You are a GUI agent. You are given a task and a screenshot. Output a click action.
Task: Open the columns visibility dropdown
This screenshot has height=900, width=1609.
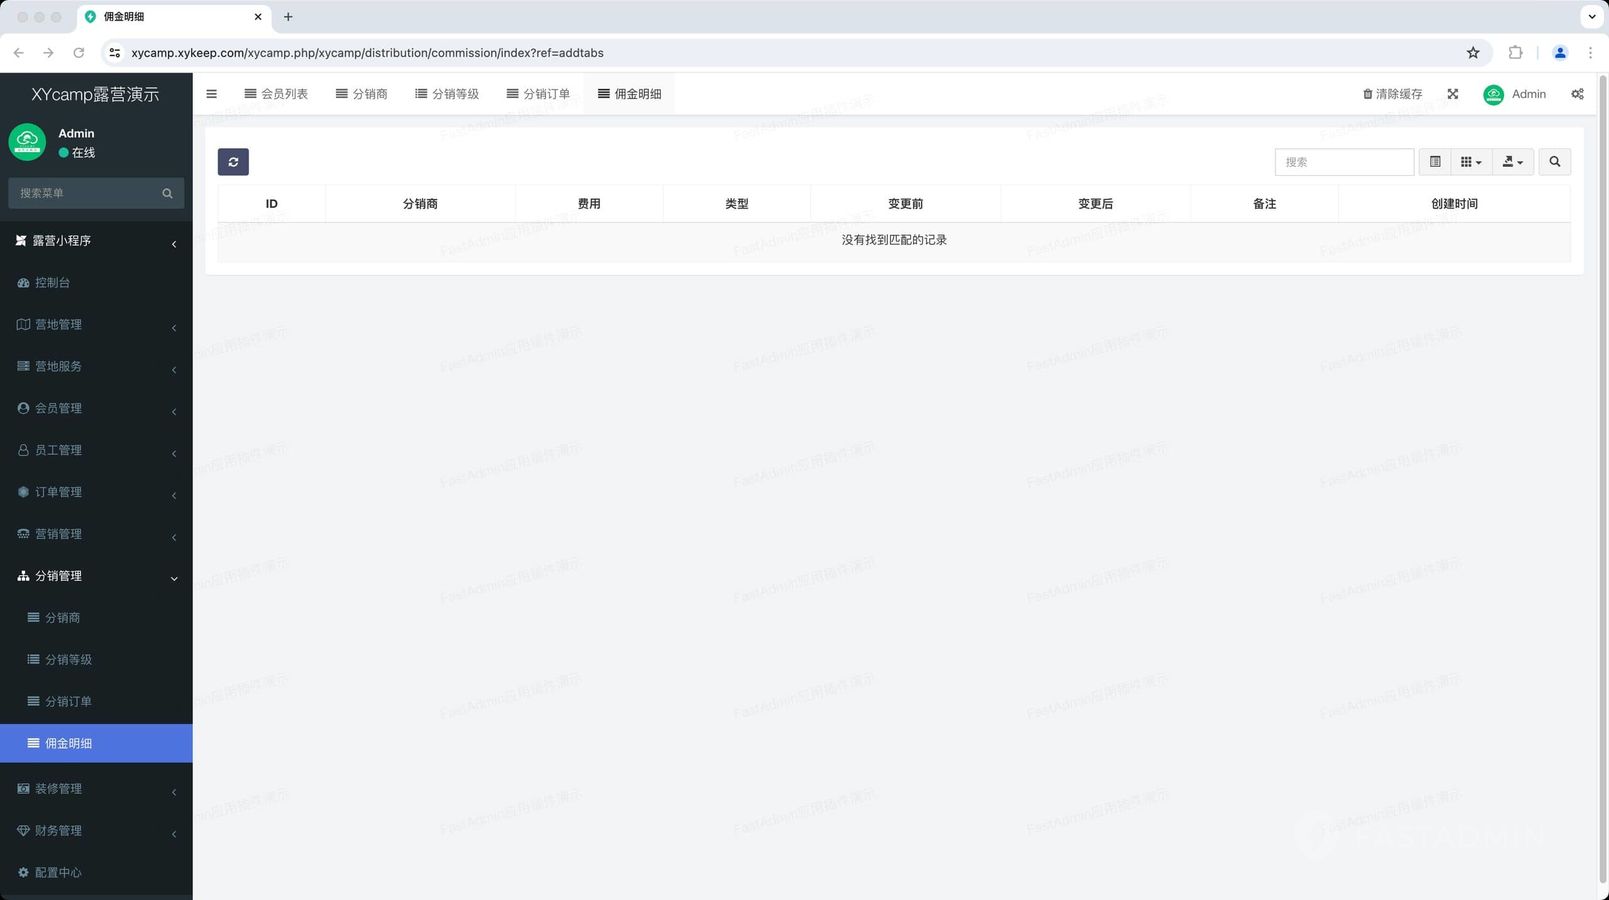click(1470, 162)
